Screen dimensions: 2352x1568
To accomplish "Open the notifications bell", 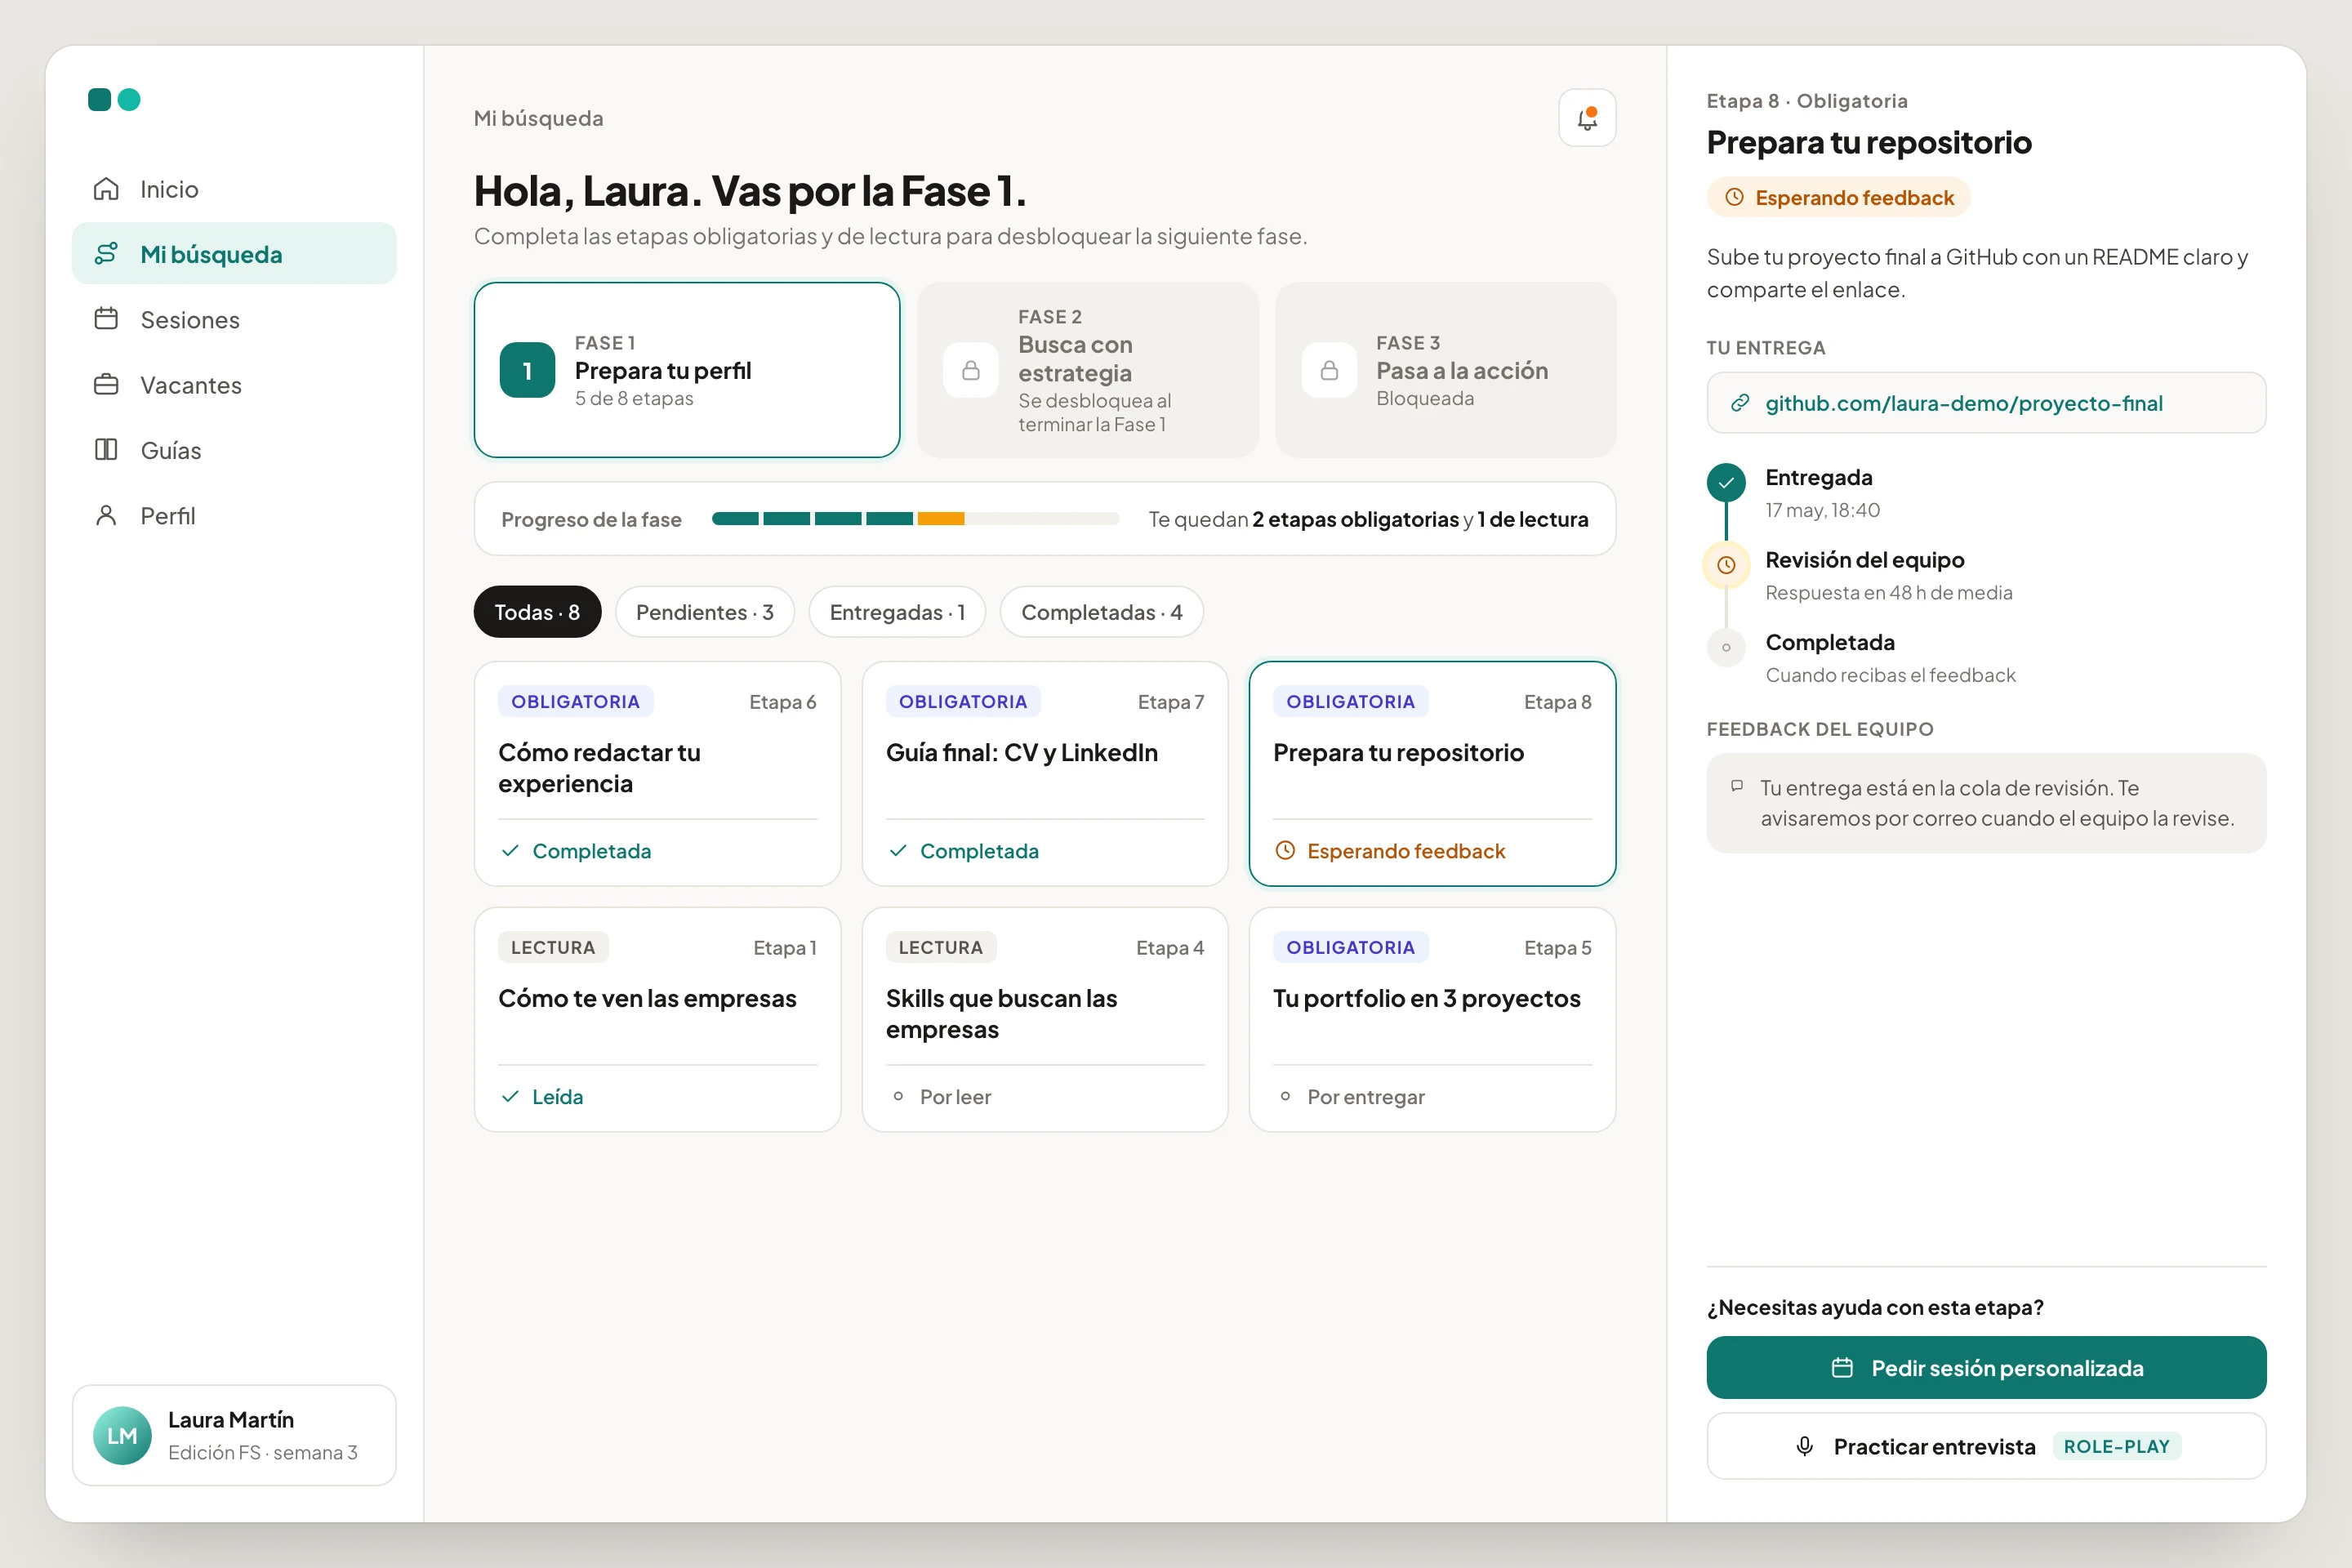I will 1587,118.
